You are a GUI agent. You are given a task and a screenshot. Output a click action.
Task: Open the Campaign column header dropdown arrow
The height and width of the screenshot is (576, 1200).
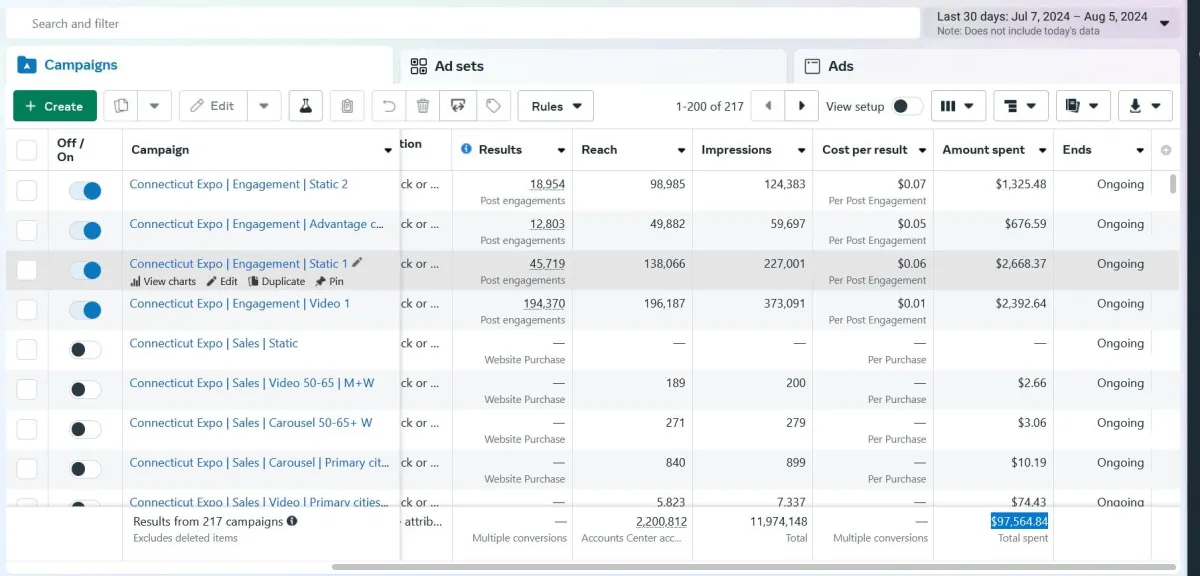(x=388, y=150)
